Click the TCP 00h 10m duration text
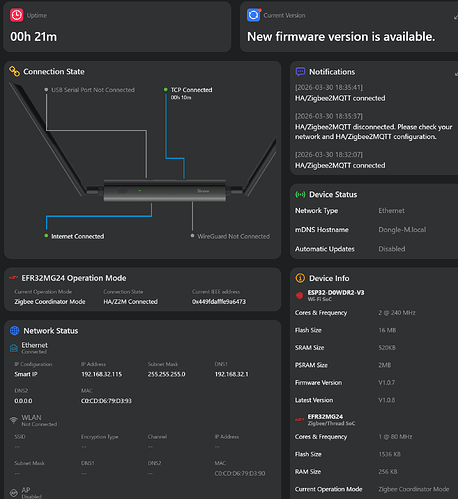The height and width of the screenshot is (499, 458). click(x=181, y=97)
